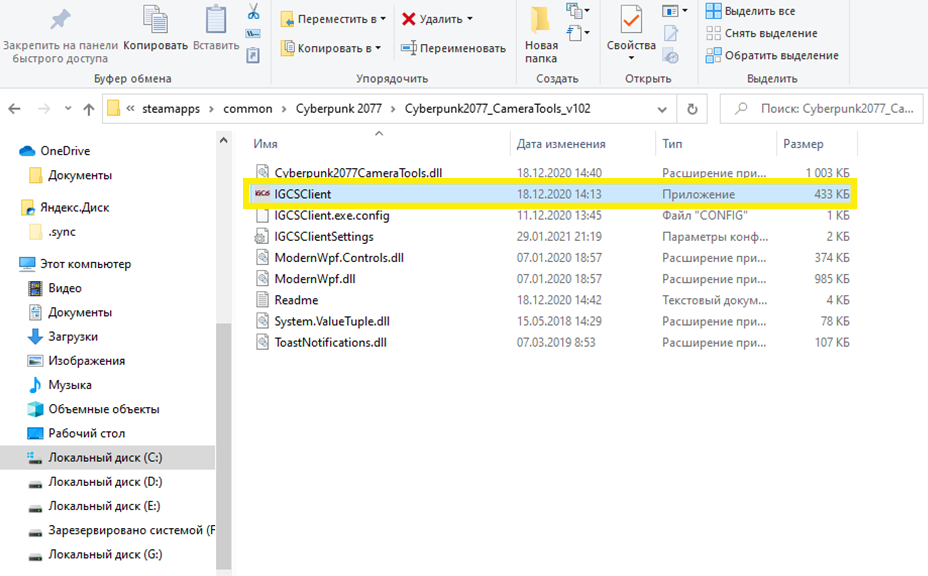This screenshot has width=928, height=576.
Task: Open Properties with the checkmark icon
Action: [x=631, y=20]
